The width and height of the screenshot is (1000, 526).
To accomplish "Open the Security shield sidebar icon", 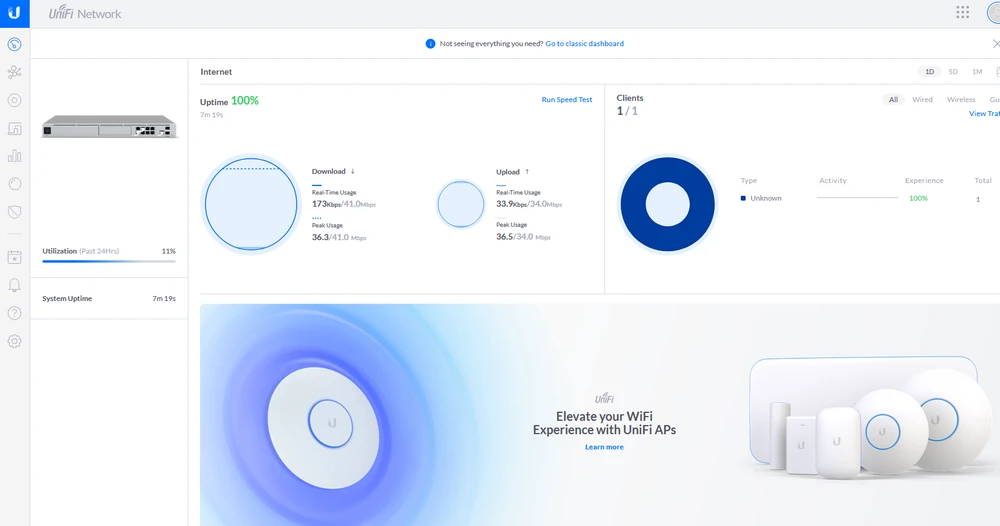I will coord(14,212).
